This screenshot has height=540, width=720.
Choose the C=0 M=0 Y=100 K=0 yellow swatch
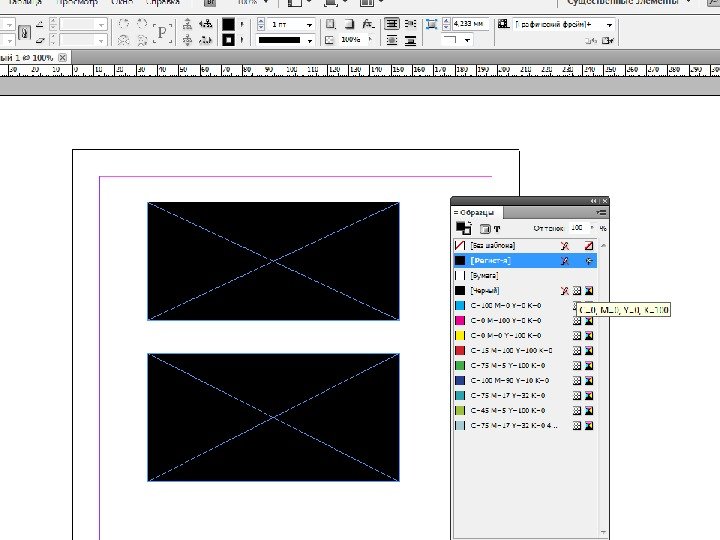point(505,335)
